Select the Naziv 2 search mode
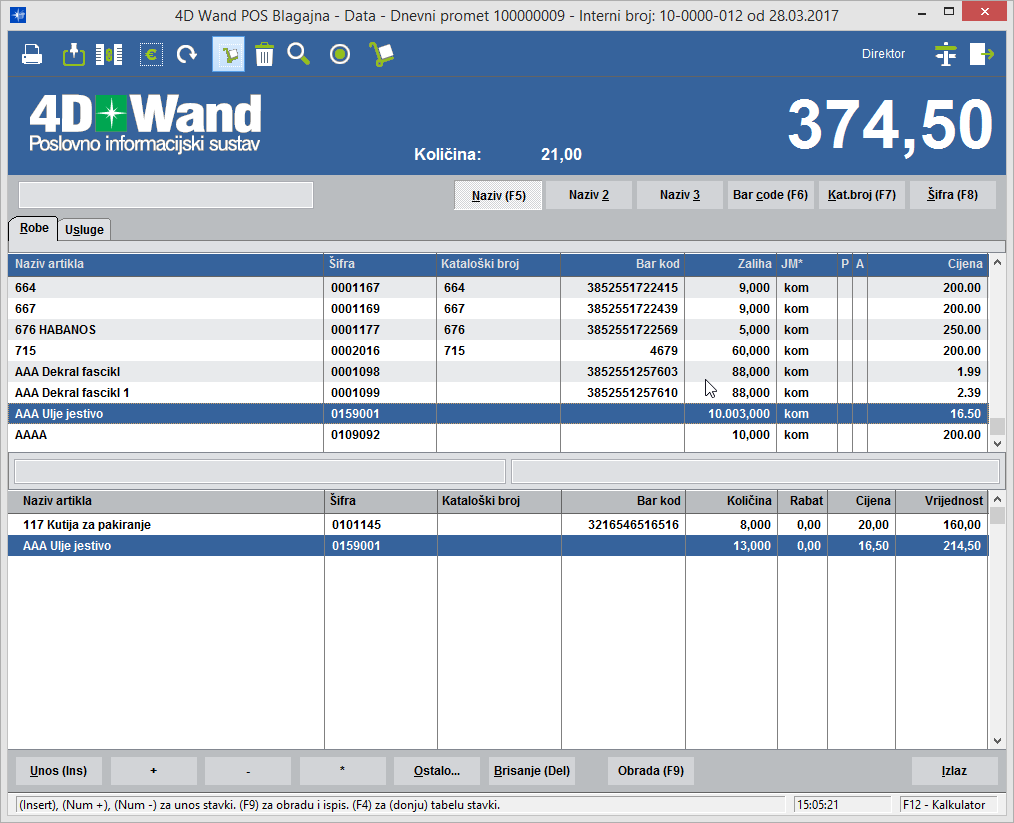 tap(588, 195)
